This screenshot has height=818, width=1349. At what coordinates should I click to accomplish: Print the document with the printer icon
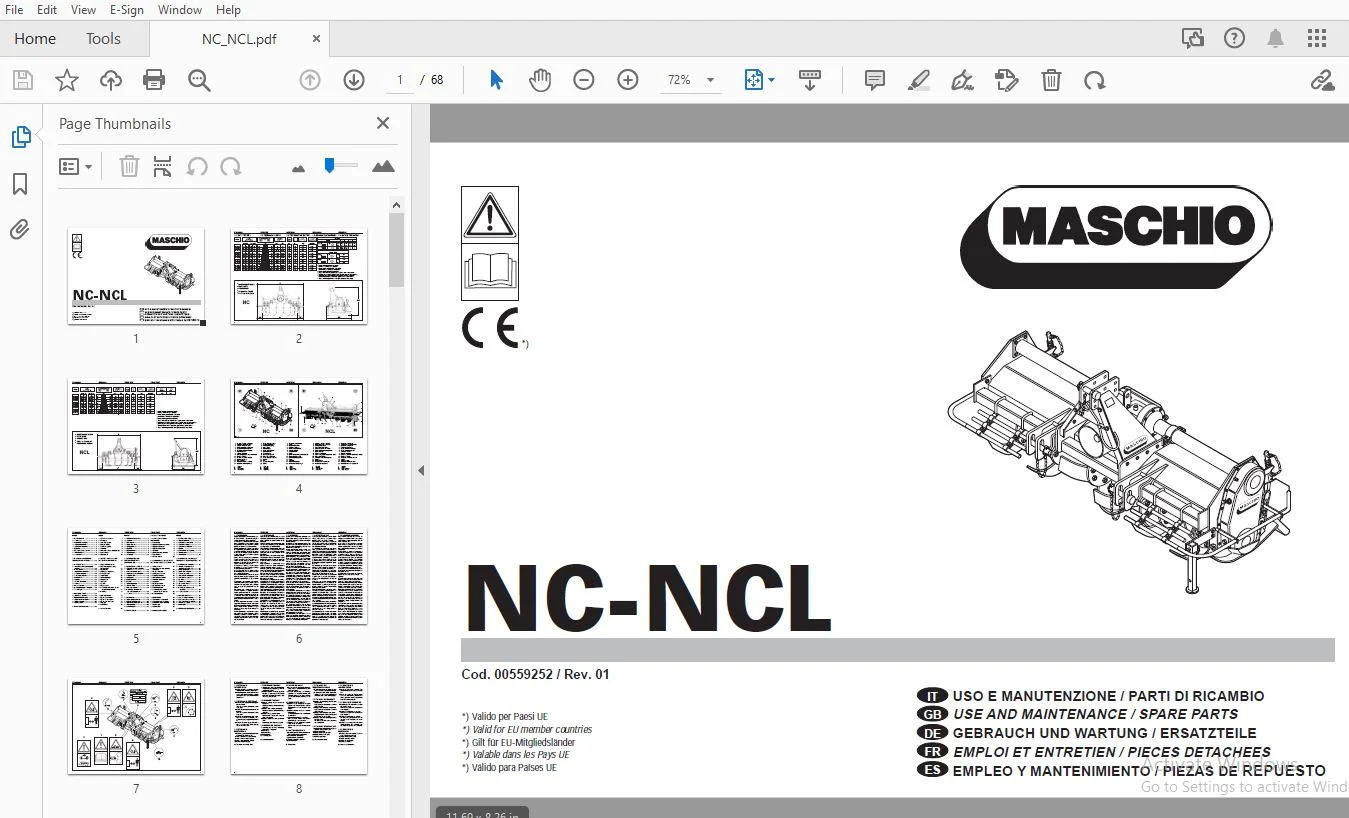pos(154,80)
